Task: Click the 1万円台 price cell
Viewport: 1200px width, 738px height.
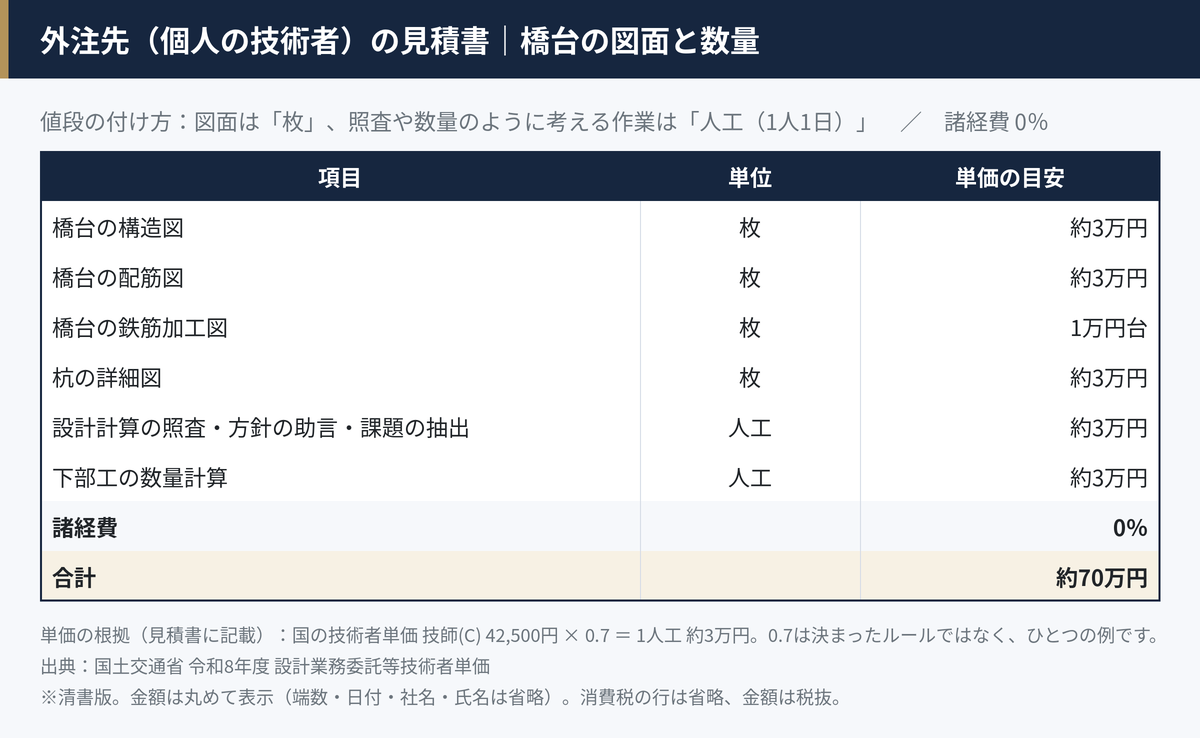Action: [x=1108, y=328]
